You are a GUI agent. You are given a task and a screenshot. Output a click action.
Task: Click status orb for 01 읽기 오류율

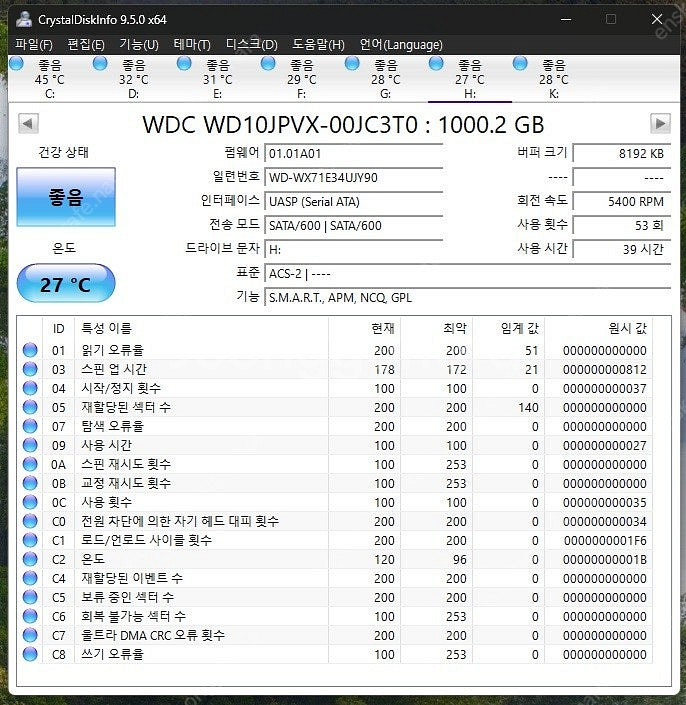coord(30,350)
